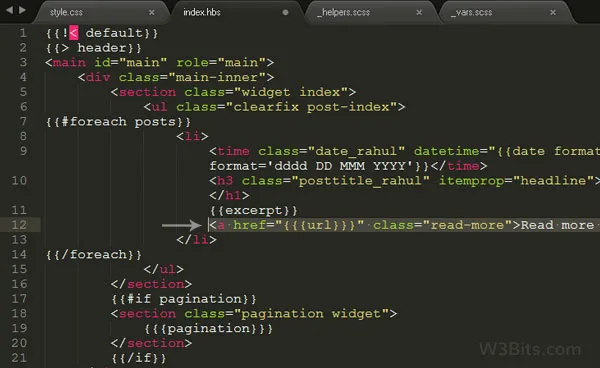Open the _helpers.scss tab
This screenshot has width=600, height=368.
(x=344, y=13)
